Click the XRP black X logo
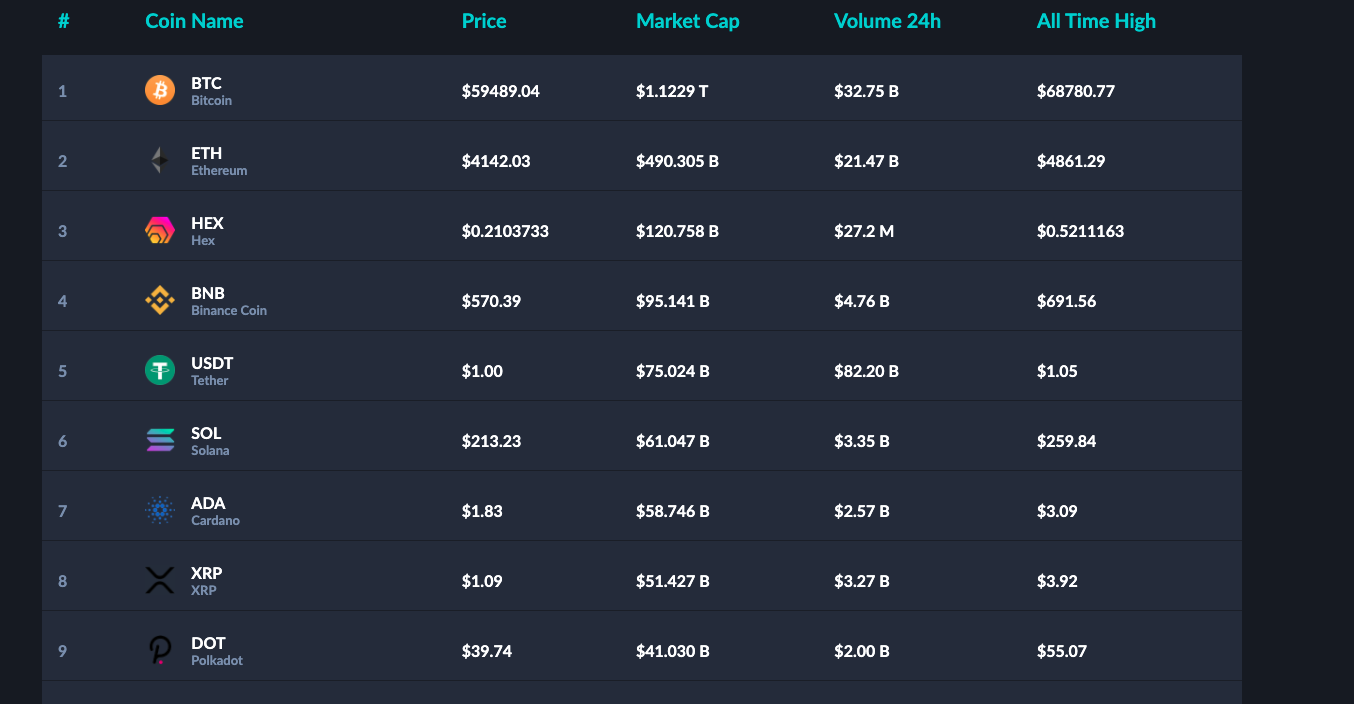Image resolution: width=1354 pixels, height=704 pixels. tap(160, 581)
